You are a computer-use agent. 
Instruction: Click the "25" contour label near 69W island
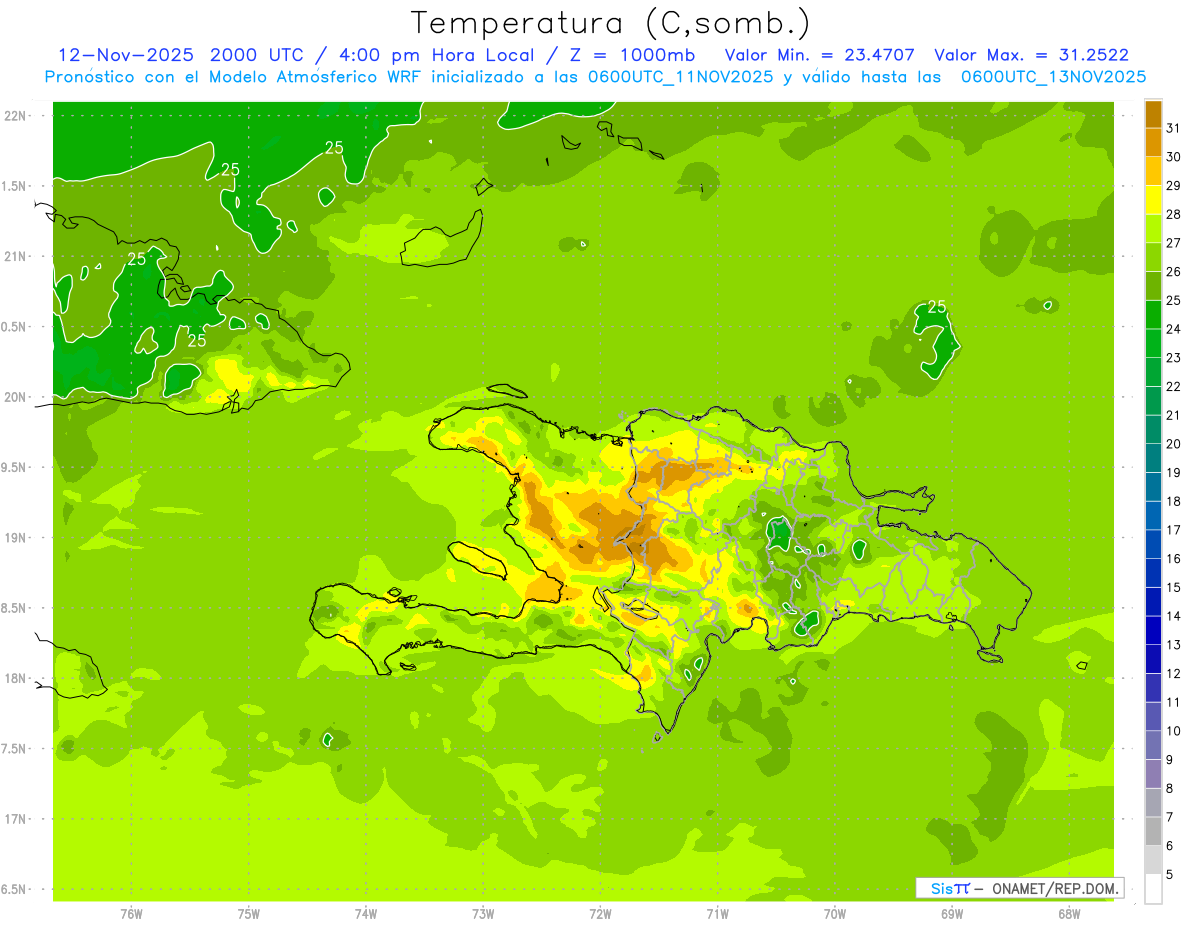[937, 307]
